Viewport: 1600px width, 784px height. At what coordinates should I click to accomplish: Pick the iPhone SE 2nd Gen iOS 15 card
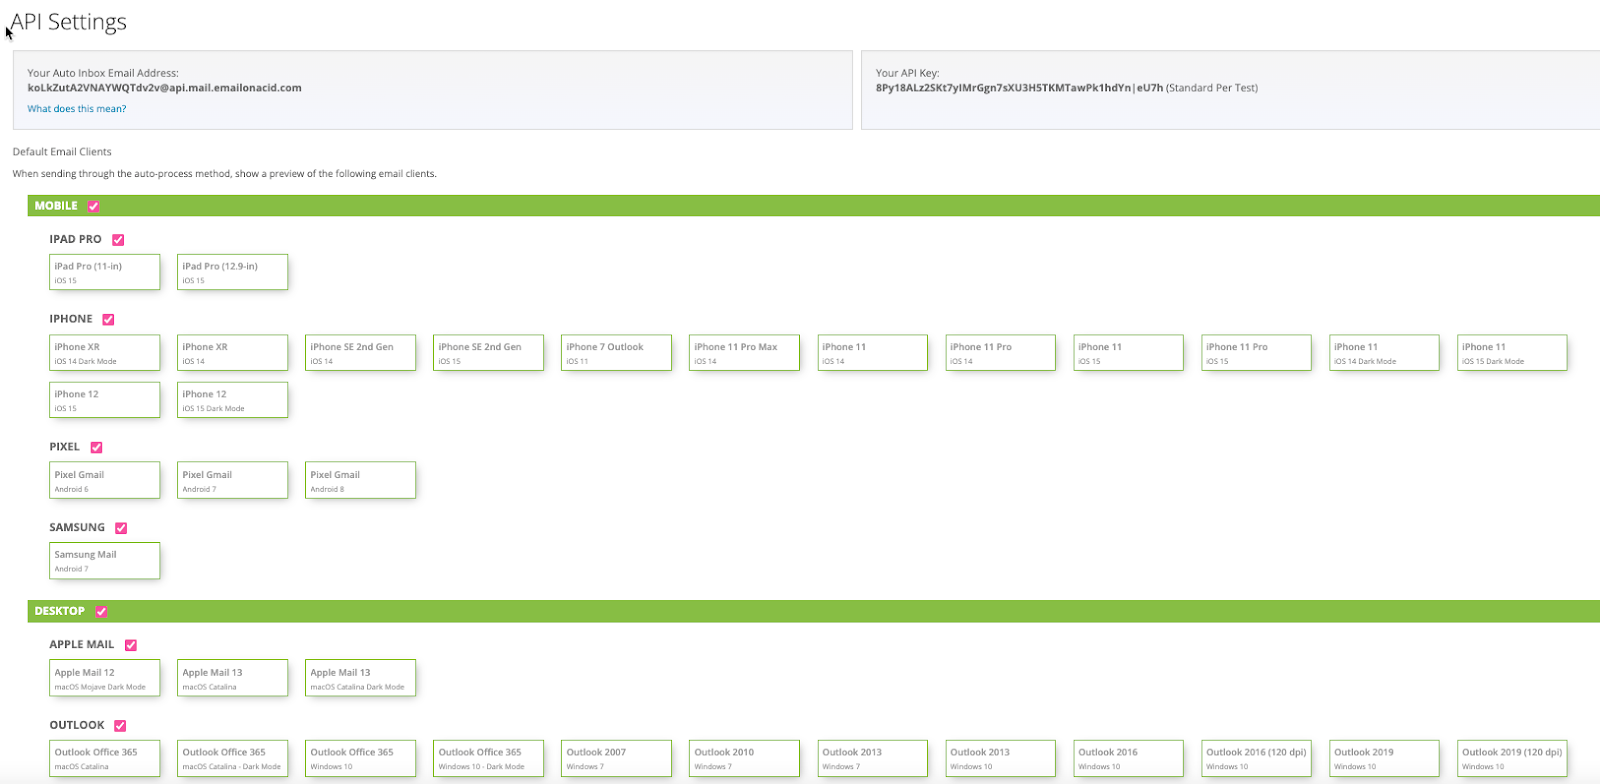pos(489,353)
